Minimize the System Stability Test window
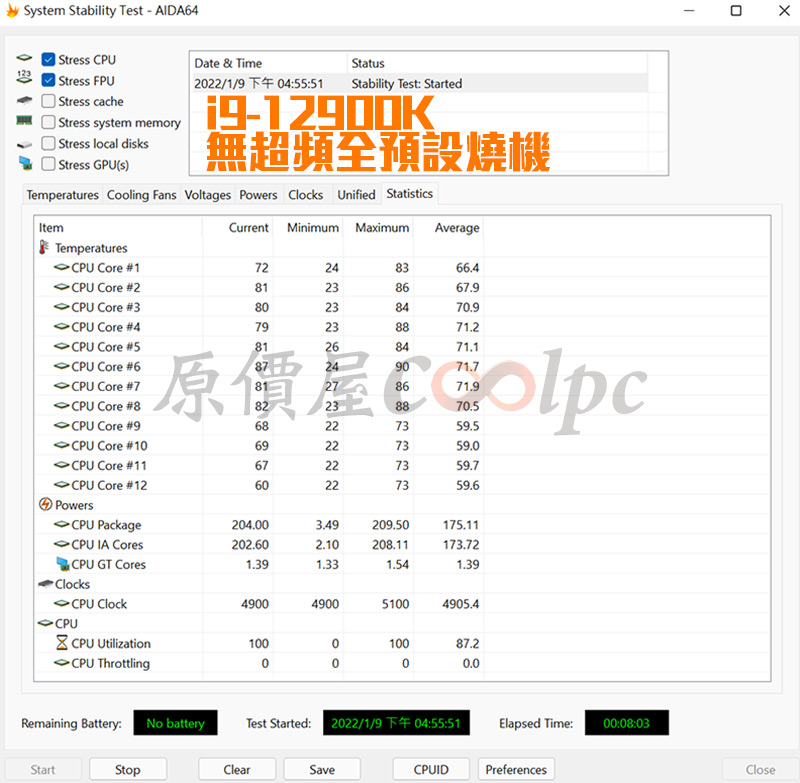 [689, 11]
